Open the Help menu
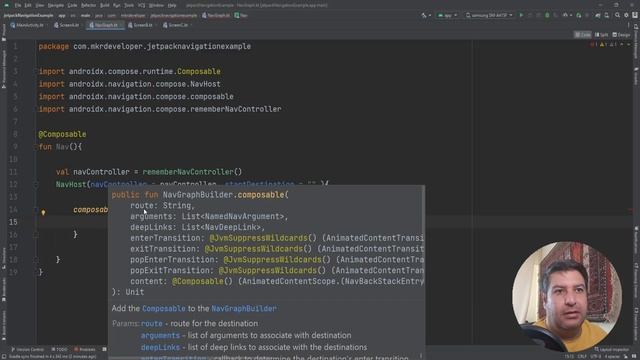Screen dimensions: 640x360 pos(172,5)
